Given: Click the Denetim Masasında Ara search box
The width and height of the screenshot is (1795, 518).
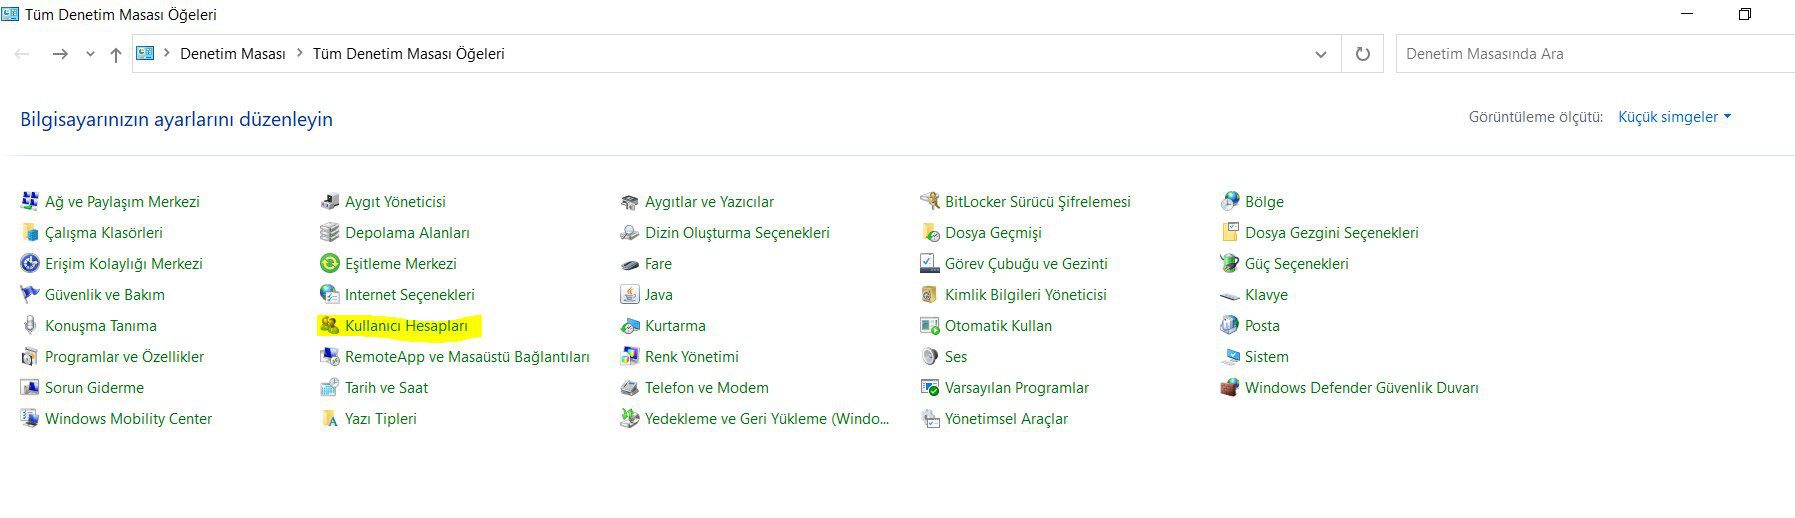Looking at the screenshot, I should point(1595,54).
